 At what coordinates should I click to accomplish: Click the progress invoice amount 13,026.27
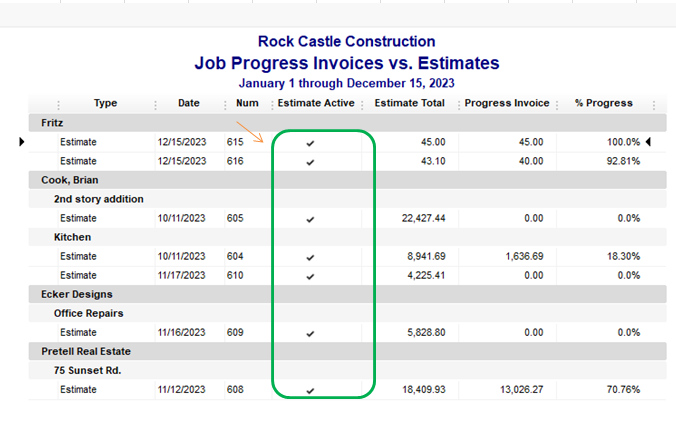[522, 389]
